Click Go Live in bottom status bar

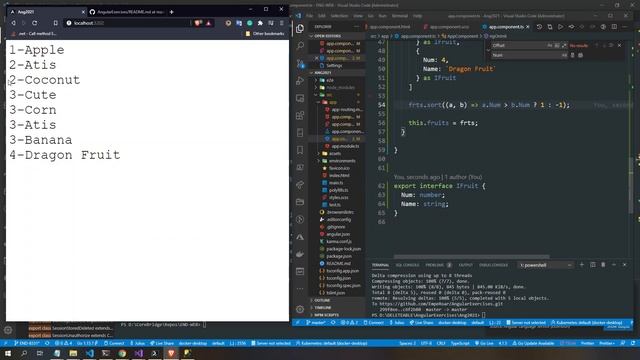(x=484, y=343)
